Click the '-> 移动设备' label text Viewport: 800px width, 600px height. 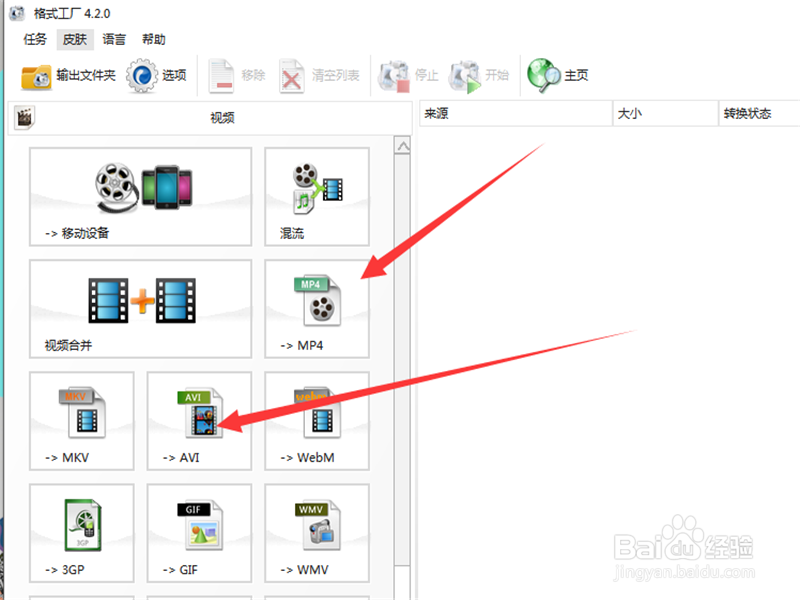(x=77, y=233)
